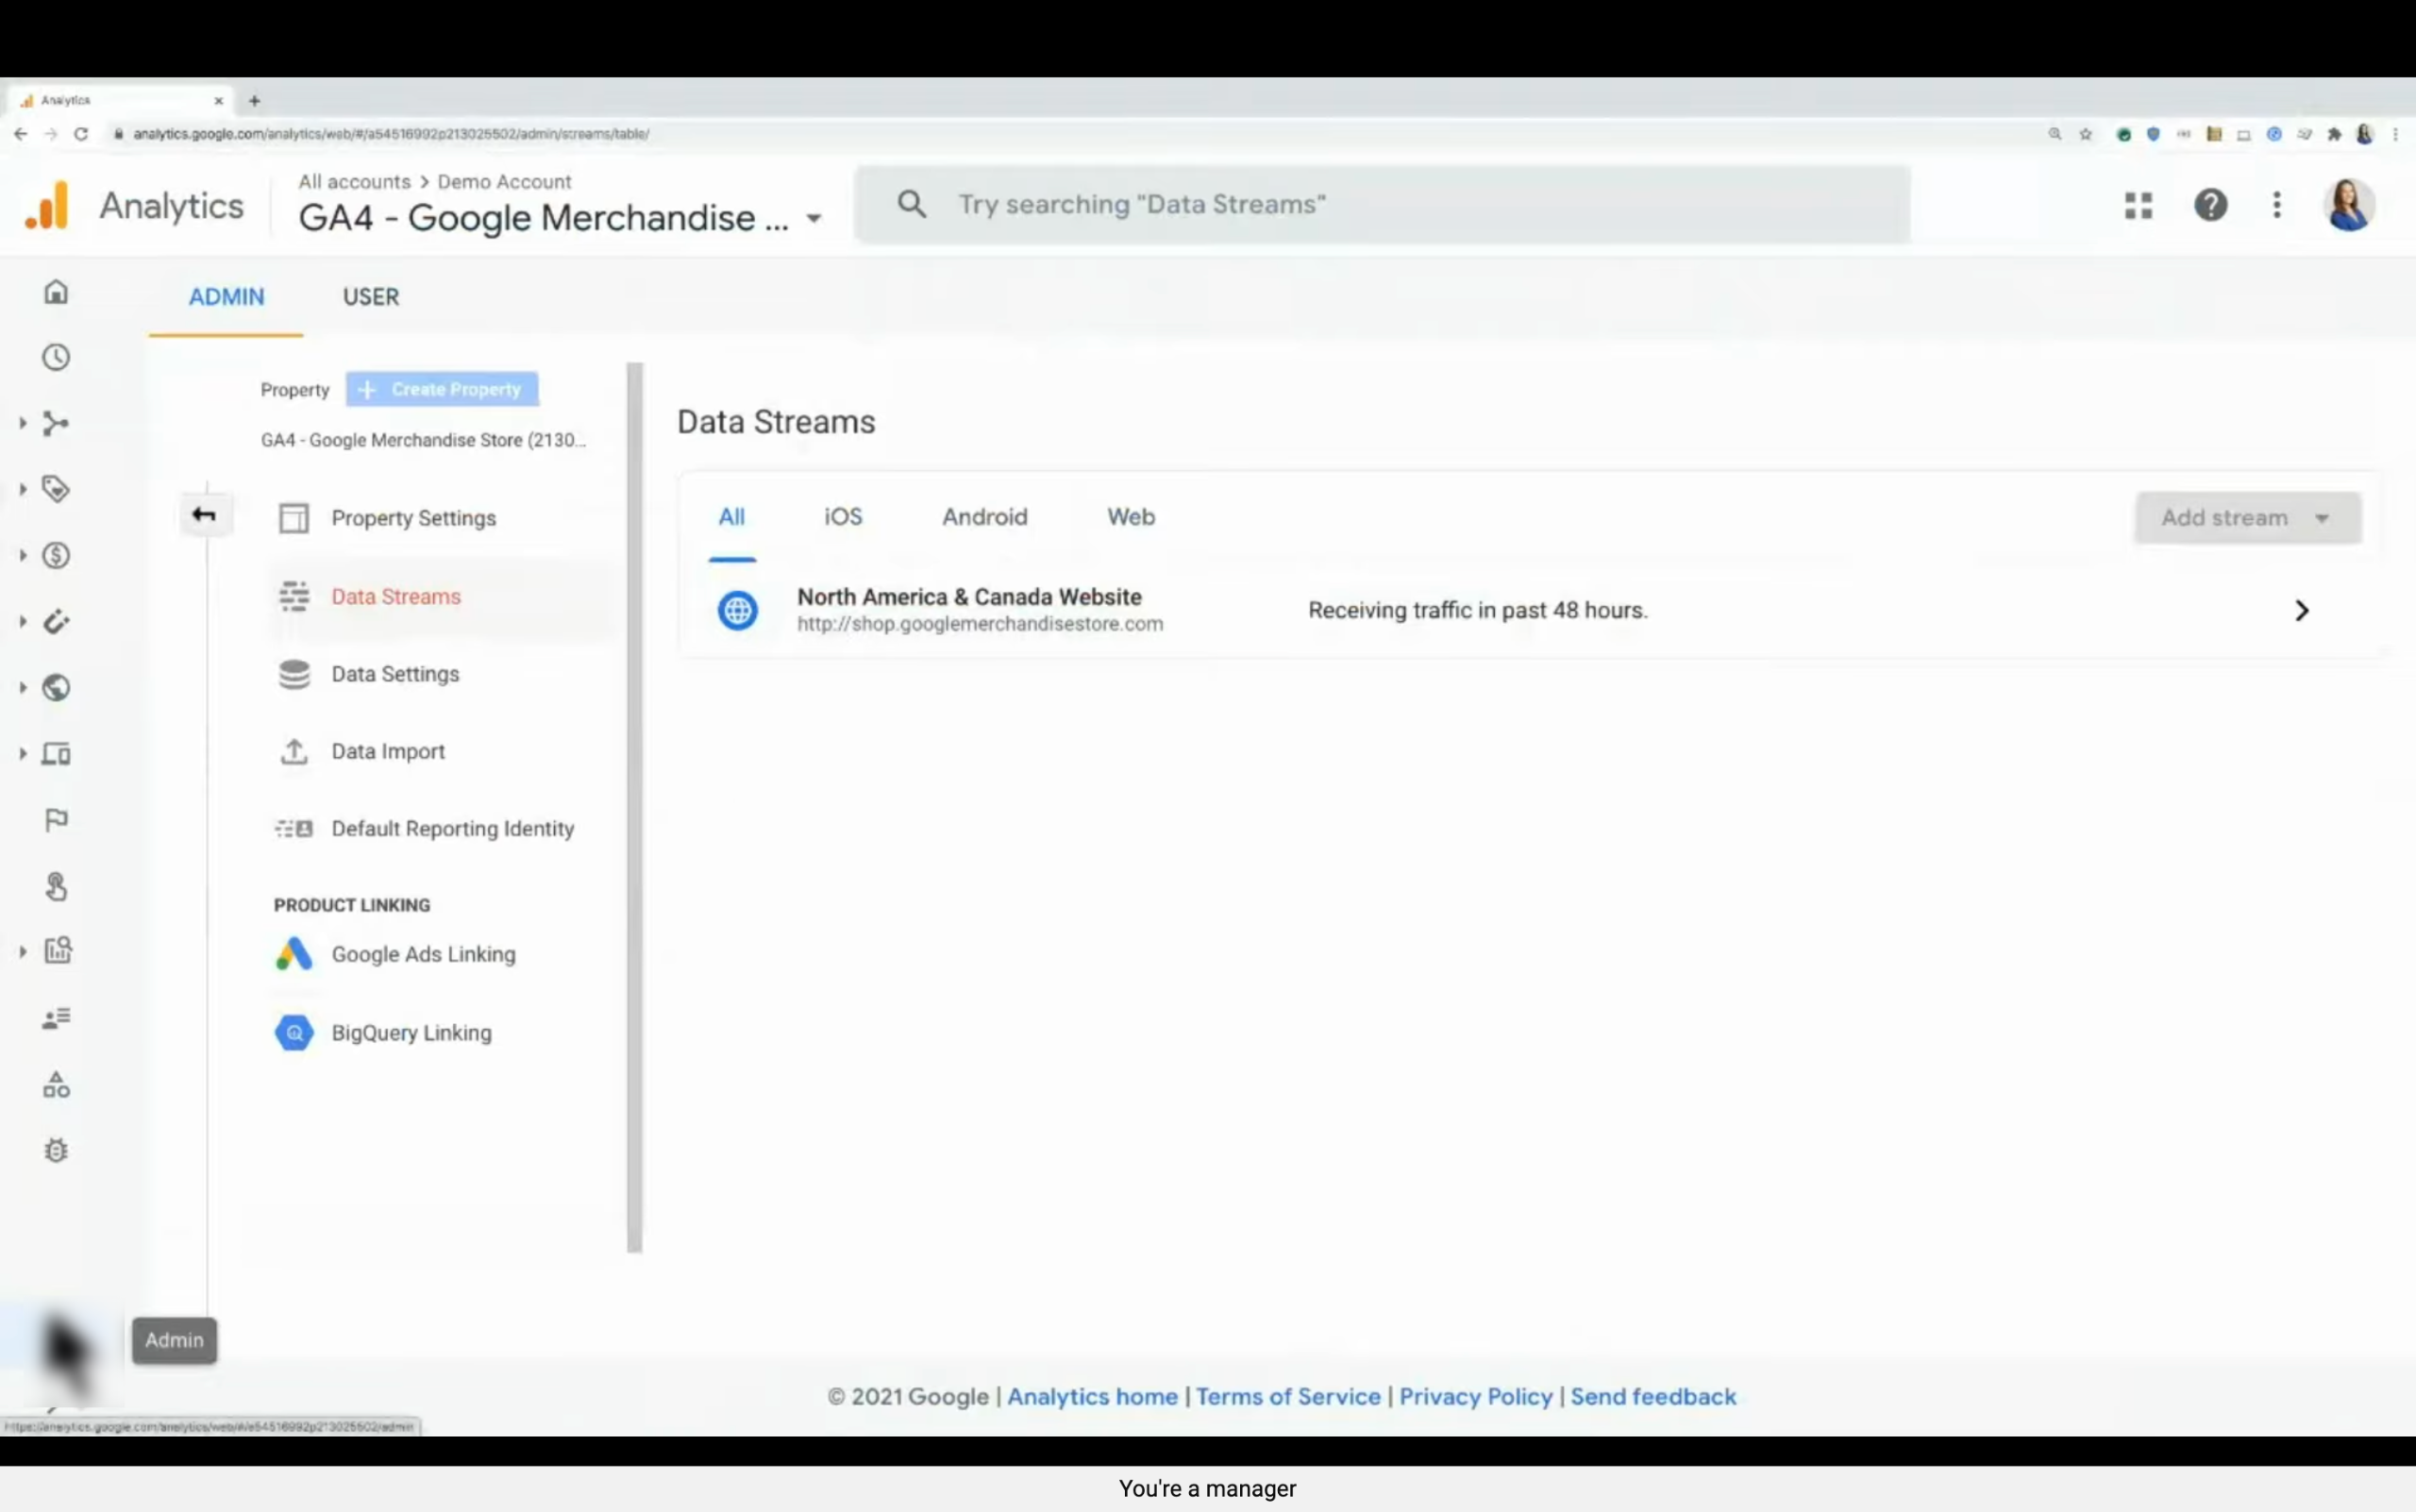This screenshot has width=2416, height=1512.
Task: Expand the Acquisition sidebar section arrow
Action: (x=22, y=423)
